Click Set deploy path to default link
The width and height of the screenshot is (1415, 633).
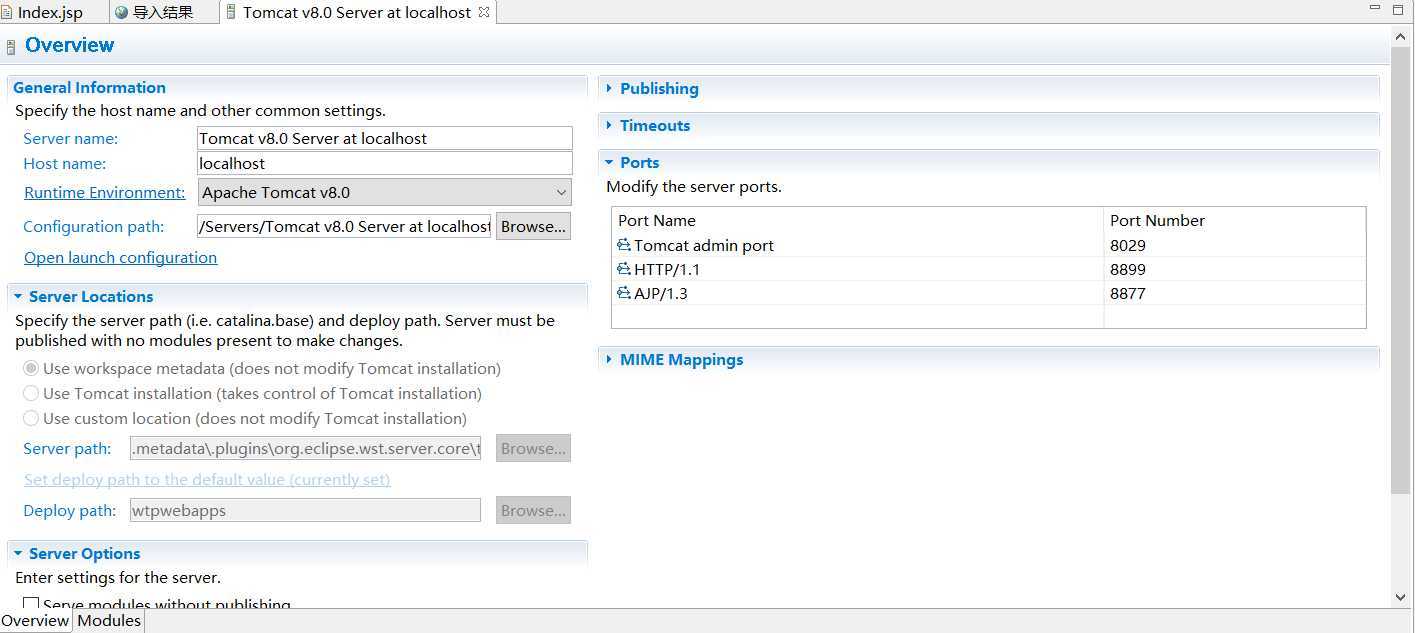pos(207,479)
